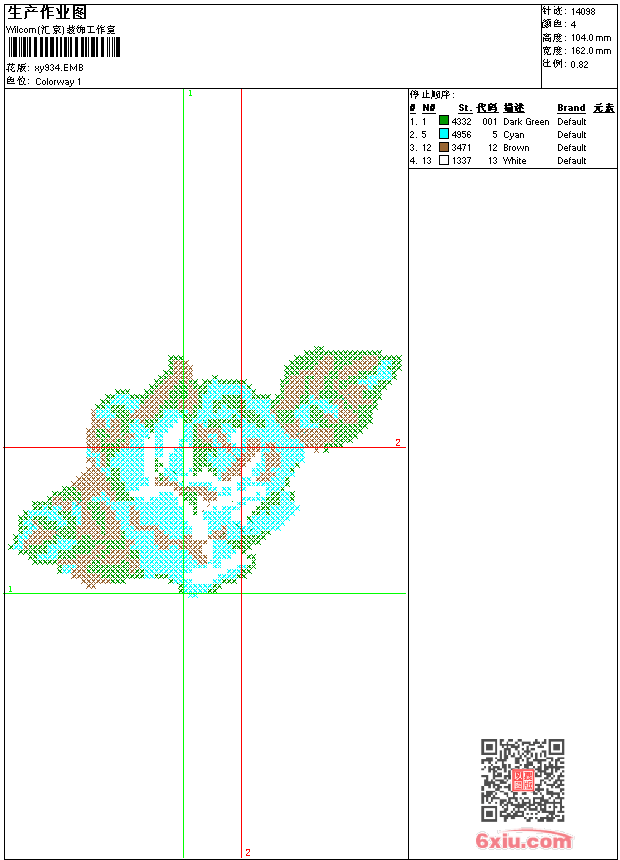This screenshot has height=860, width=620.
Task: Click the Brand column header
Action: 571,108
